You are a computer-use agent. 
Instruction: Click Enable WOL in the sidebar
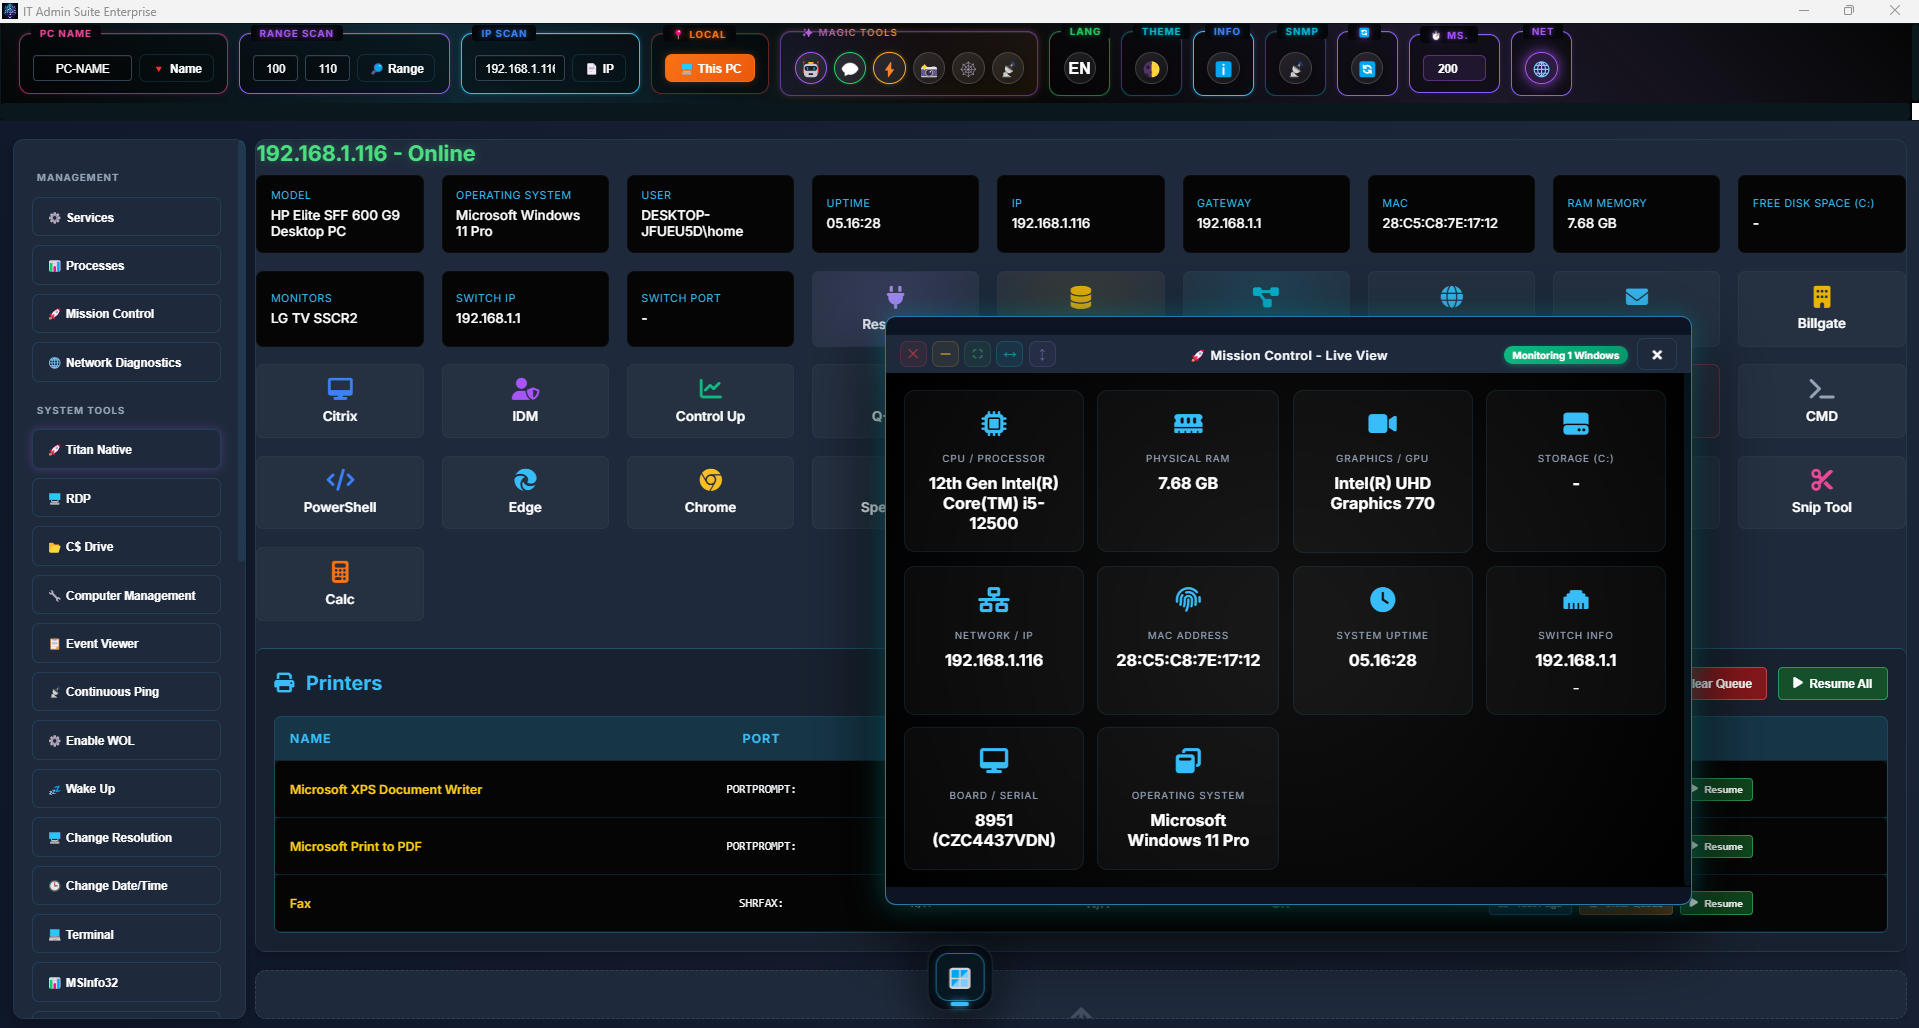pyautogui.click(x=126, y=740)
